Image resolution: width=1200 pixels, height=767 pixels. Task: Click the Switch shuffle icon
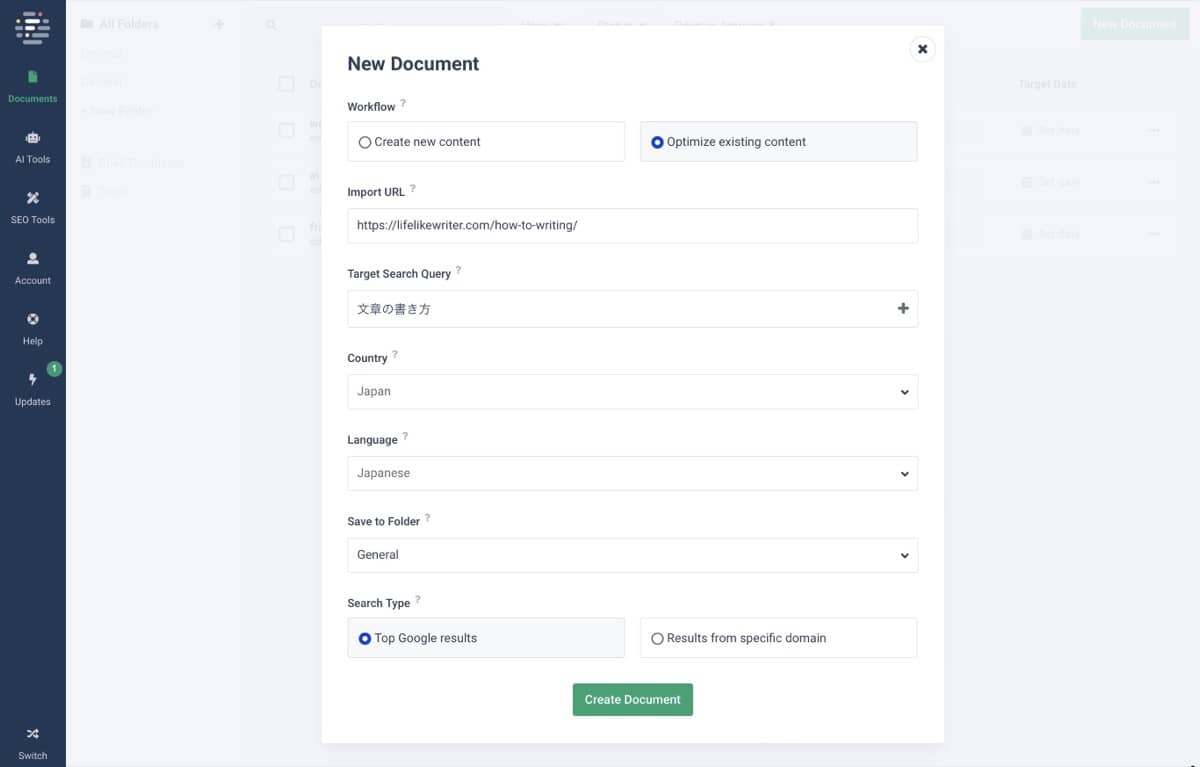pos(32,734)
